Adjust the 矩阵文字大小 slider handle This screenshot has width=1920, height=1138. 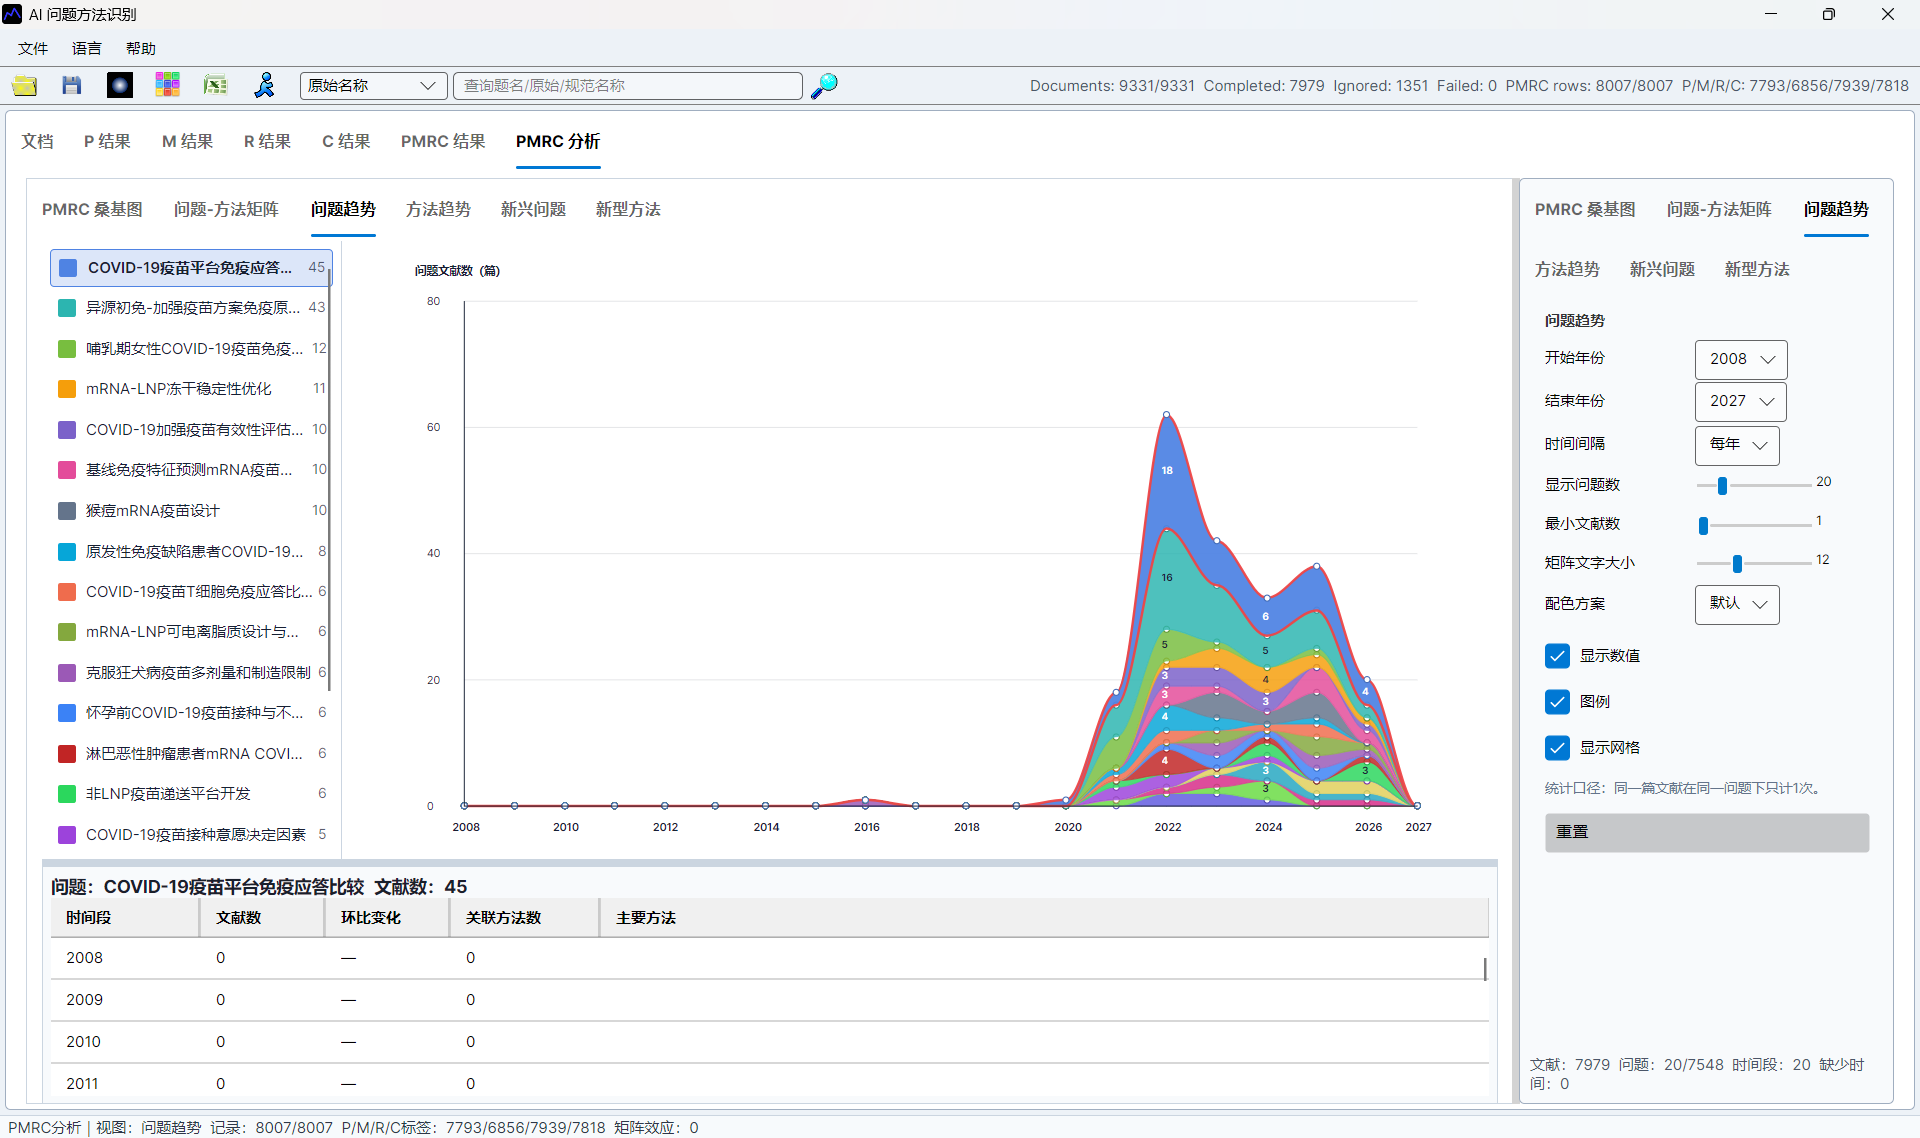[x=1737, y=564]
